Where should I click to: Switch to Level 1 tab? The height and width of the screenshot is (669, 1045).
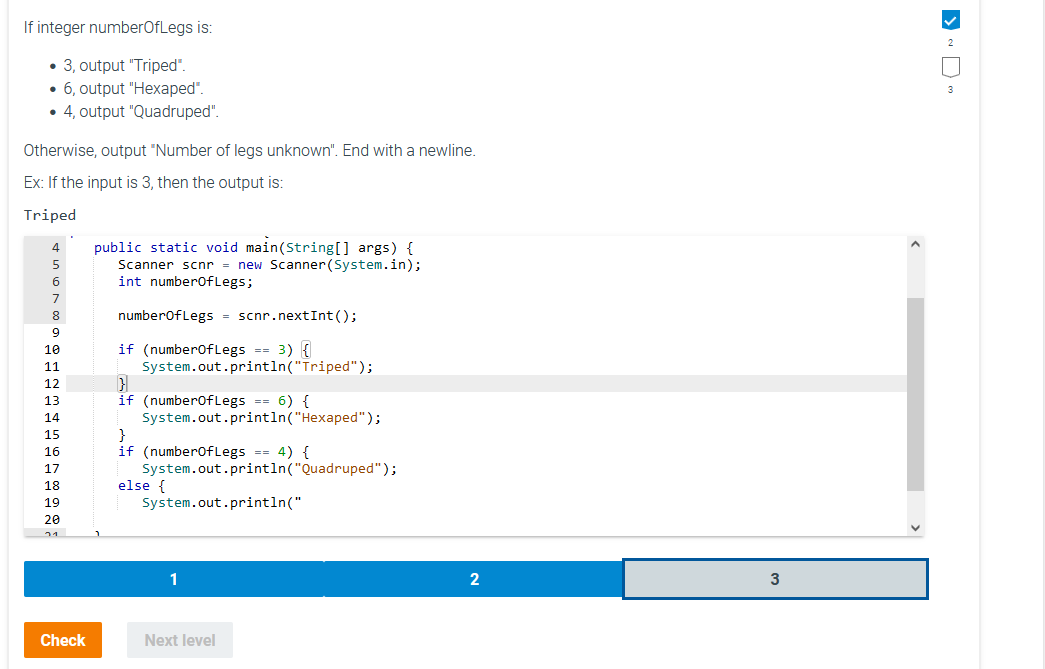pos(173,578)
